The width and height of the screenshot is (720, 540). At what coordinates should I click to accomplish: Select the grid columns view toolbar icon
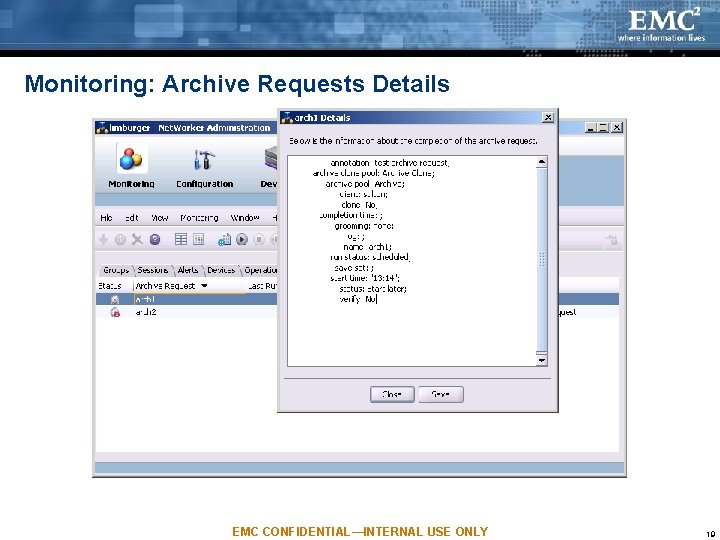[198, 239]
